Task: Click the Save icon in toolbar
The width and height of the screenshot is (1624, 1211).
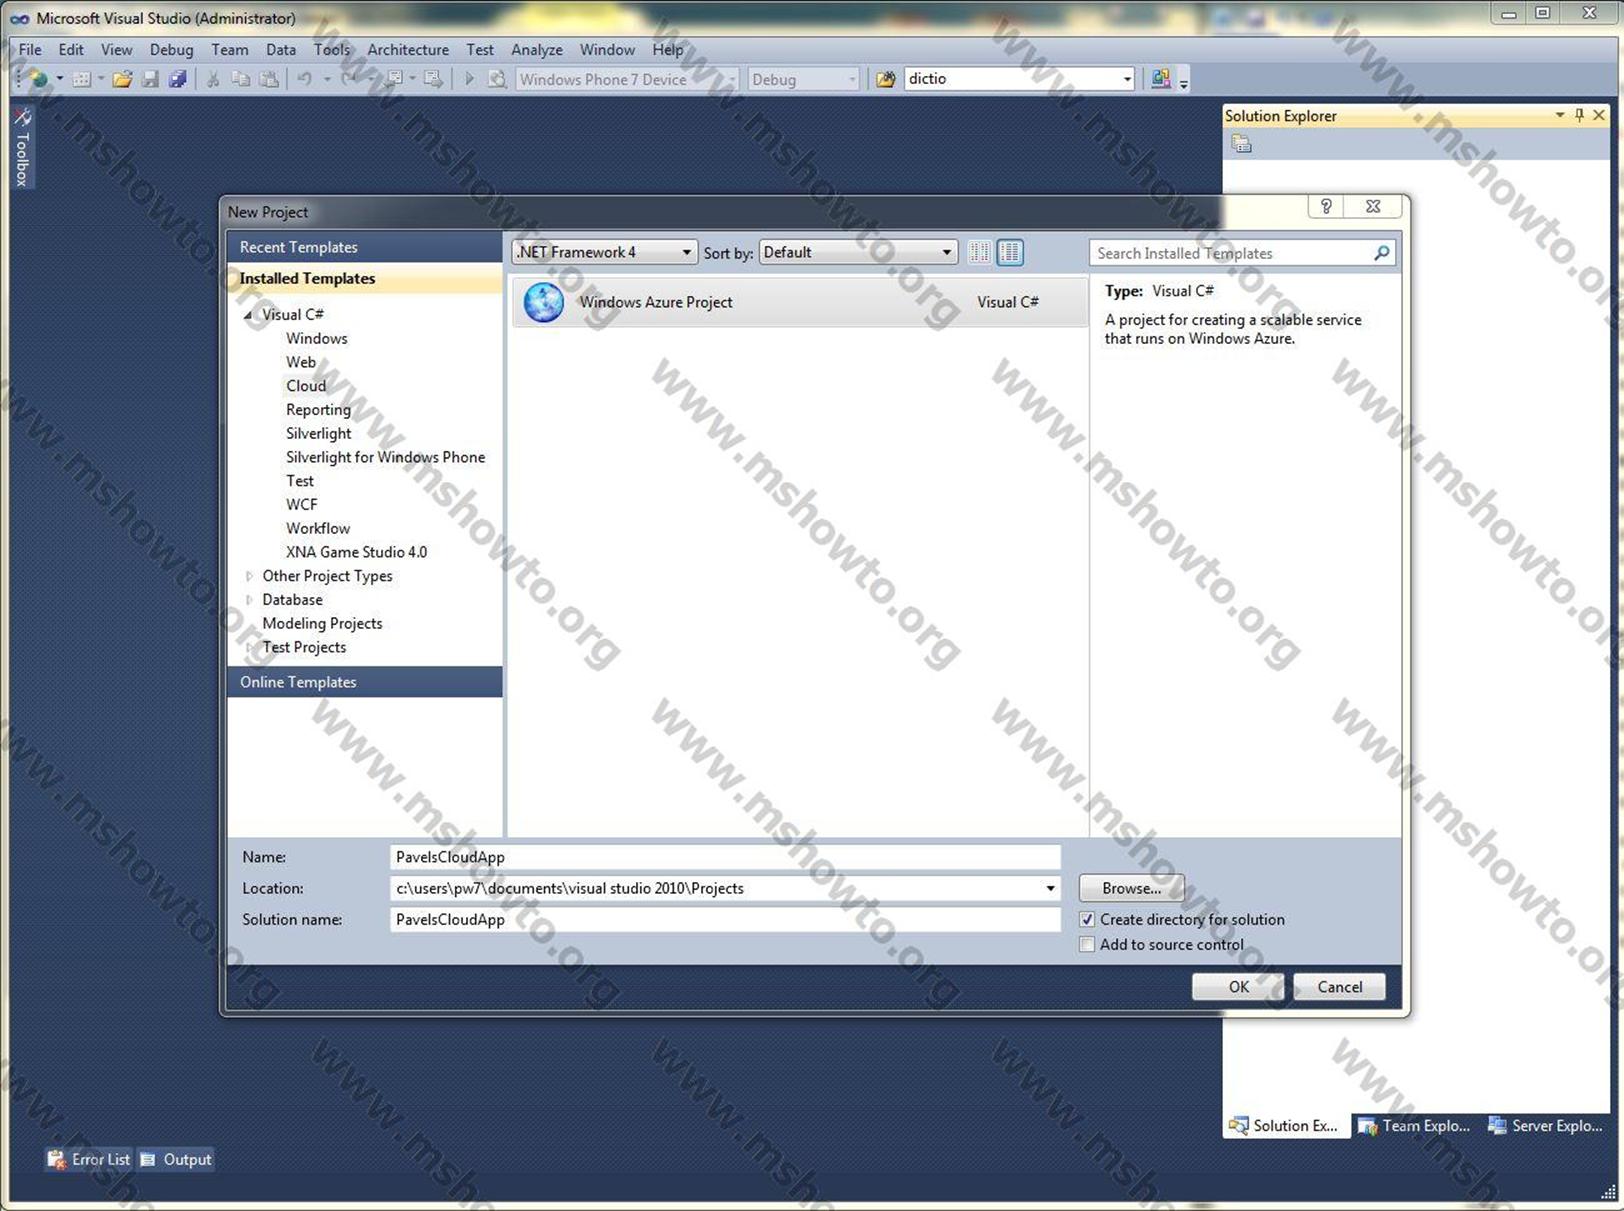Action: pyautogui.click(x=150, y=79)
